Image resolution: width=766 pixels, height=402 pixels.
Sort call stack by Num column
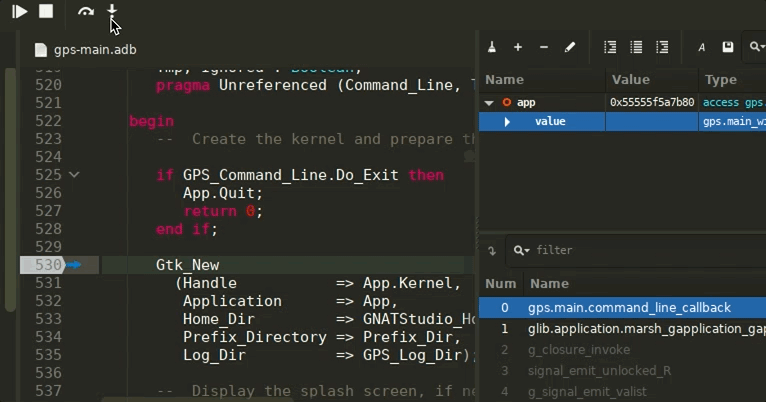pos(501,284)
